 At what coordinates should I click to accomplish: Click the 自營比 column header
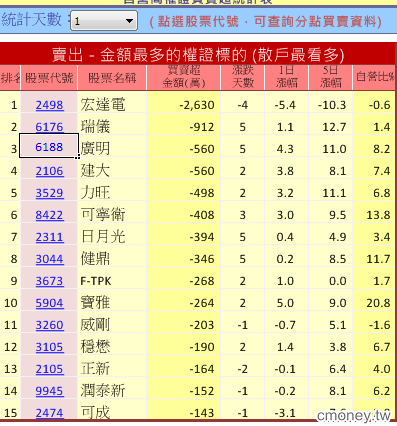375,77
